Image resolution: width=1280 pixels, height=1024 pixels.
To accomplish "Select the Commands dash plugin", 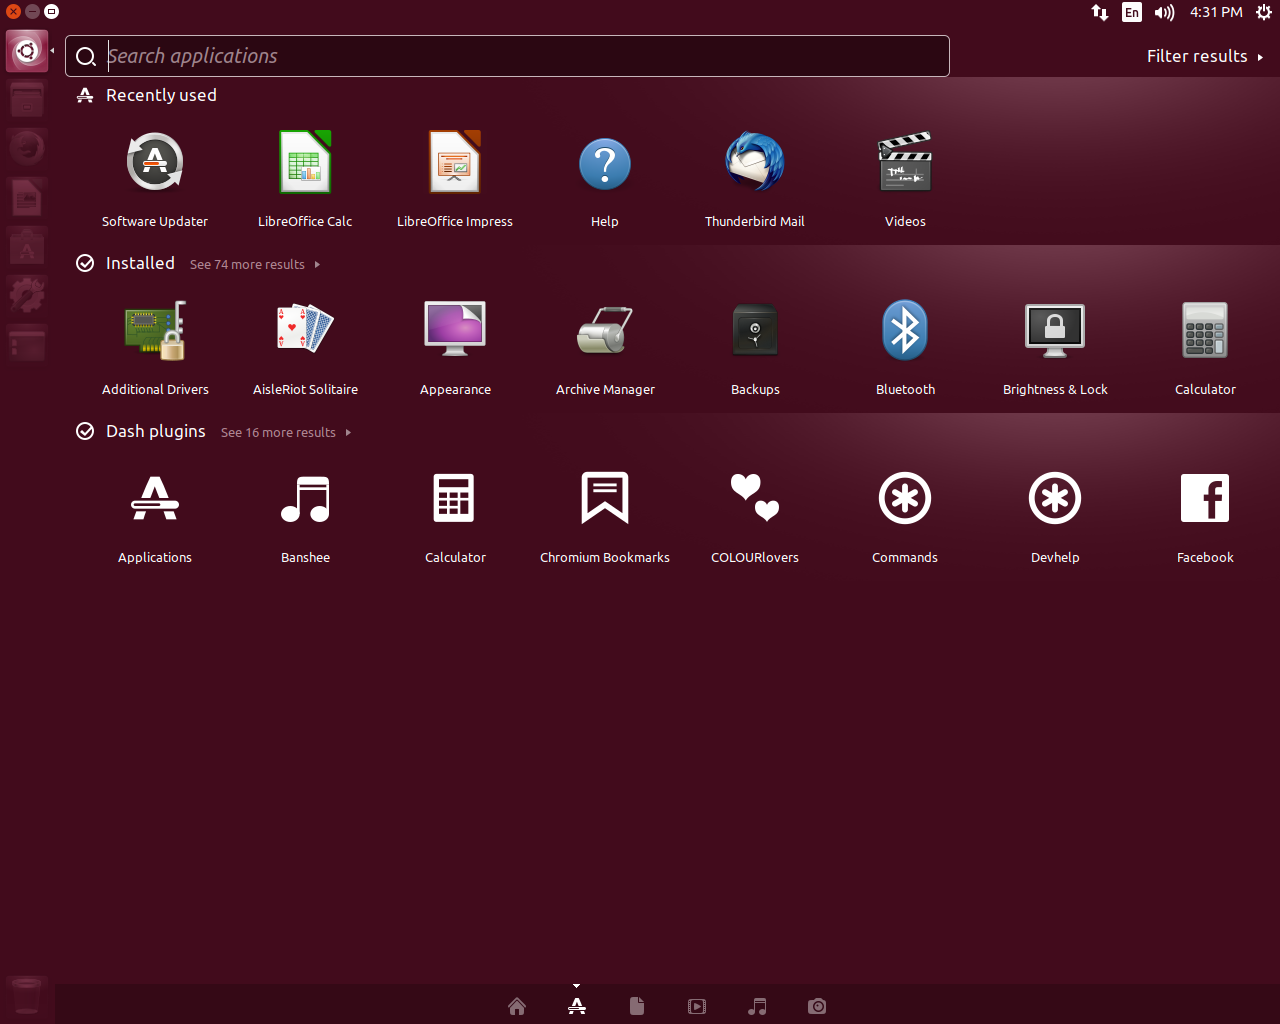I will pyautogui.click(x=905, y=514).
